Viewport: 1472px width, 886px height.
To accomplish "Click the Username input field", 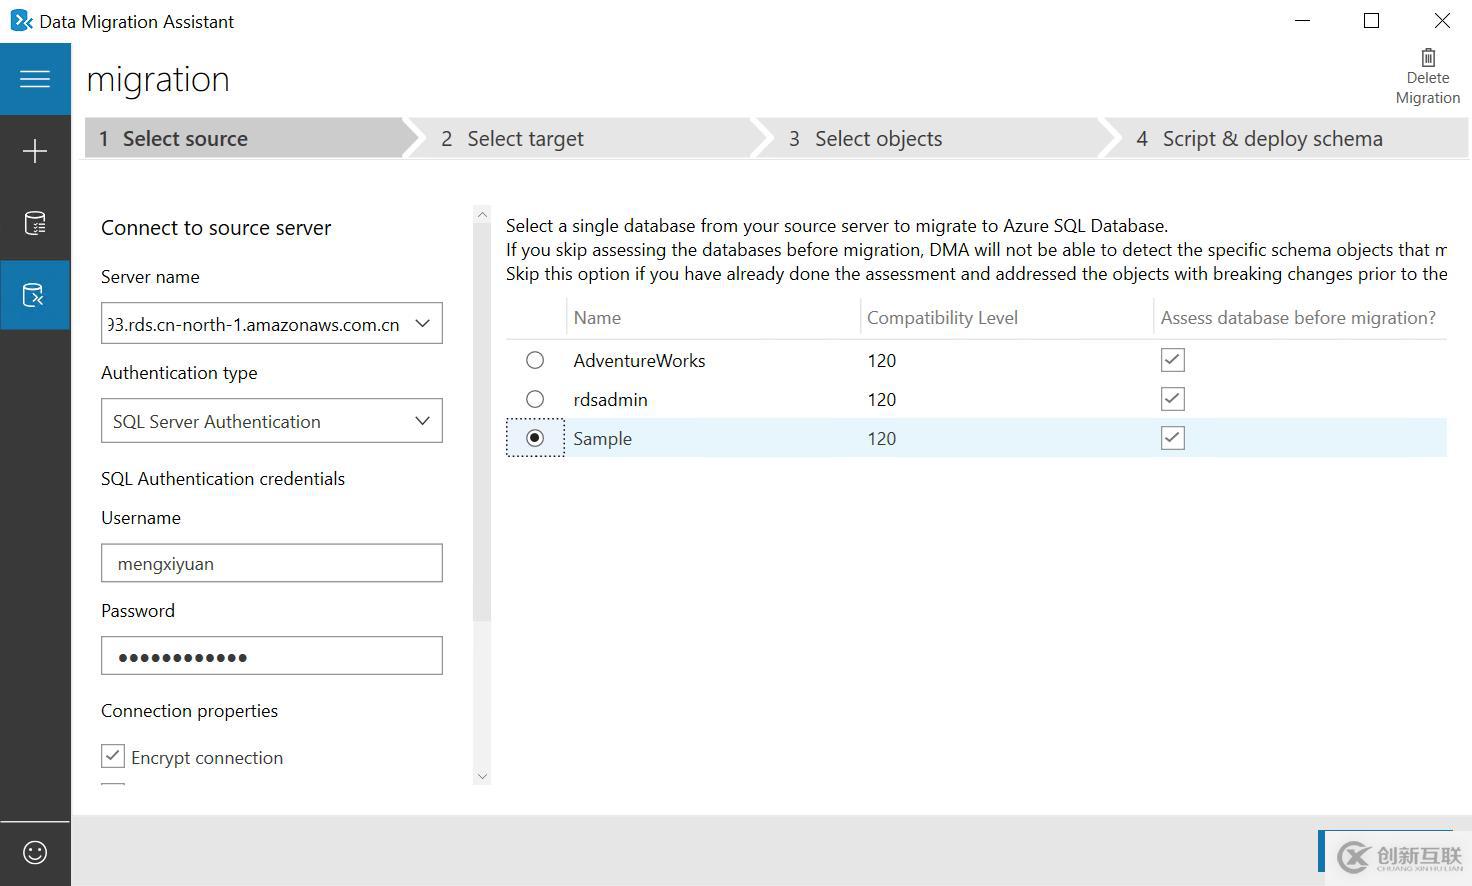I will [271, 563].
